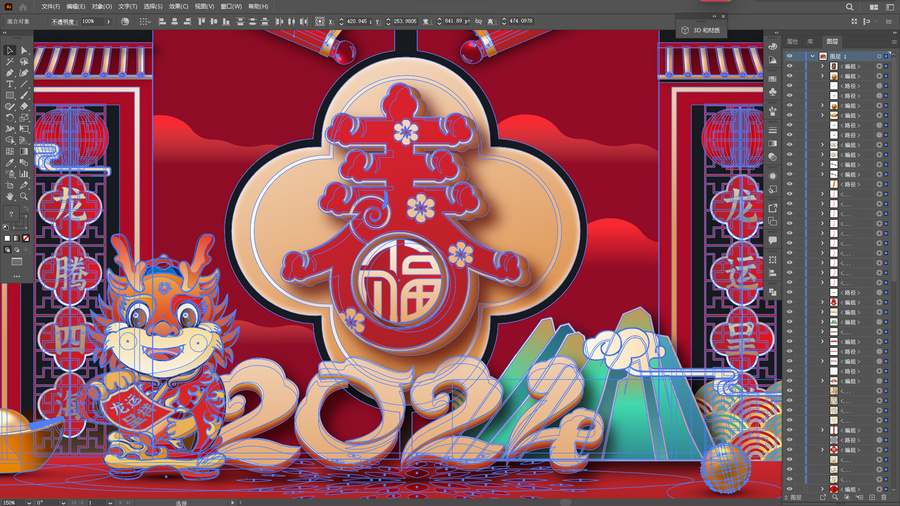Select the Rotate tool

10,118
